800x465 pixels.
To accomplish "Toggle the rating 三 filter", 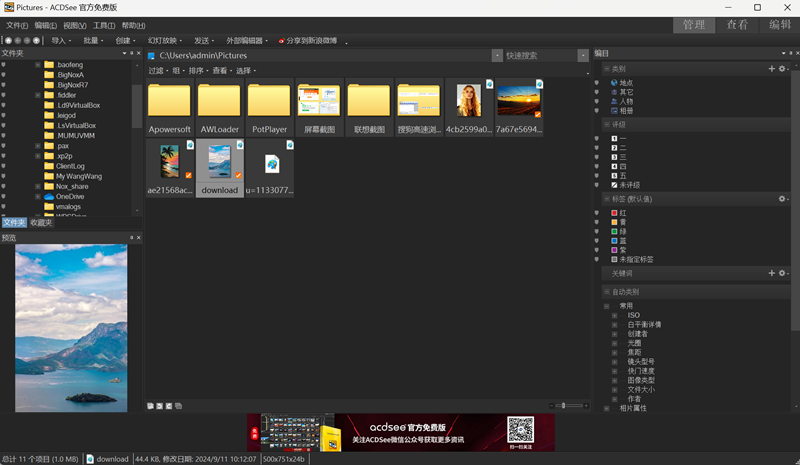I will tap(614, 157).
